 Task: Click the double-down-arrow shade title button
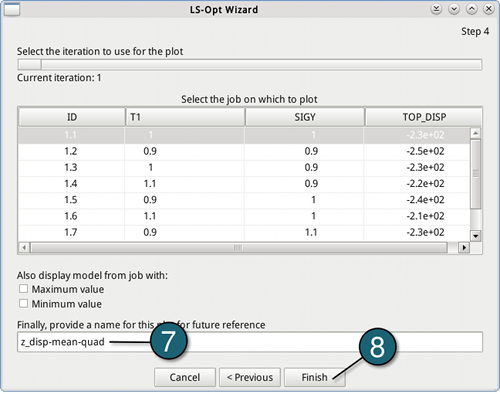click(x=436, y=9)
